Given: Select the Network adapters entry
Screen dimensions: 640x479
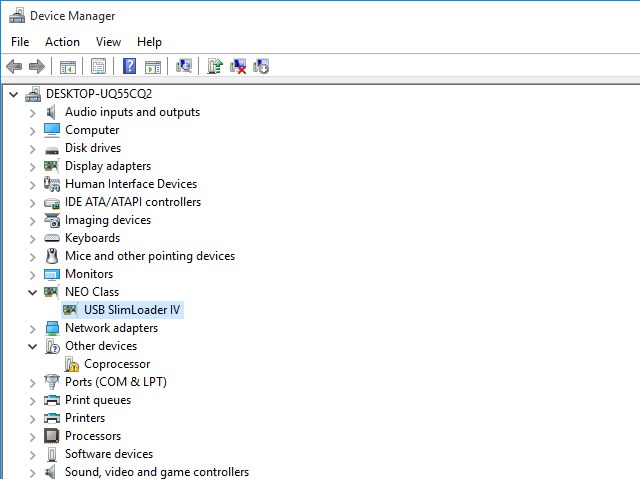Looking at the screenshot, I should (111, 328).
